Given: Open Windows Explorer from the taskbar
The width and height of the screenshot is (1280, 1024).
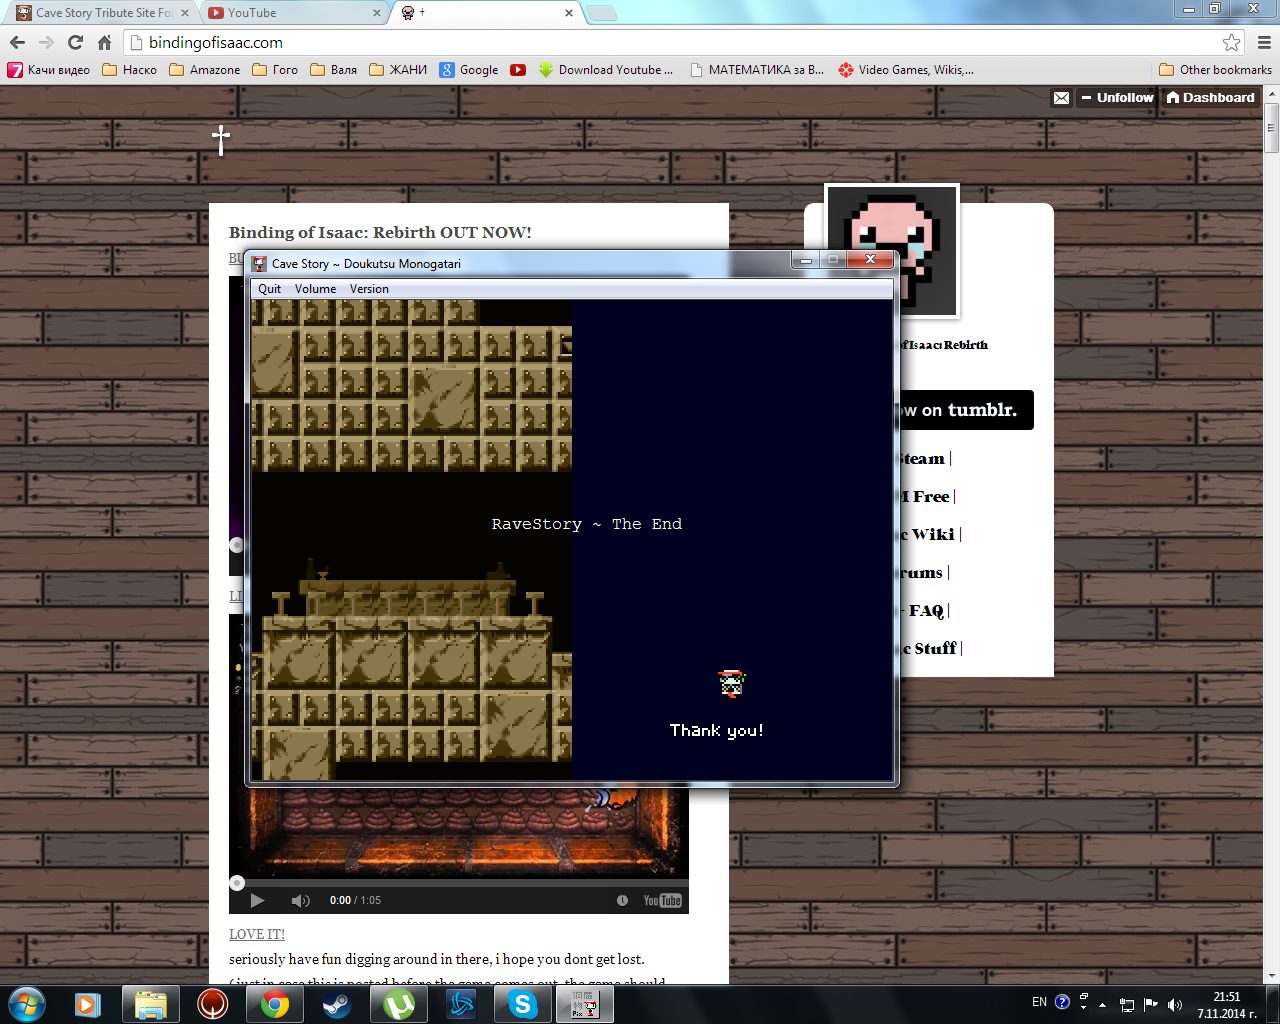Looking at the screenshot, I should [150, 1004].
